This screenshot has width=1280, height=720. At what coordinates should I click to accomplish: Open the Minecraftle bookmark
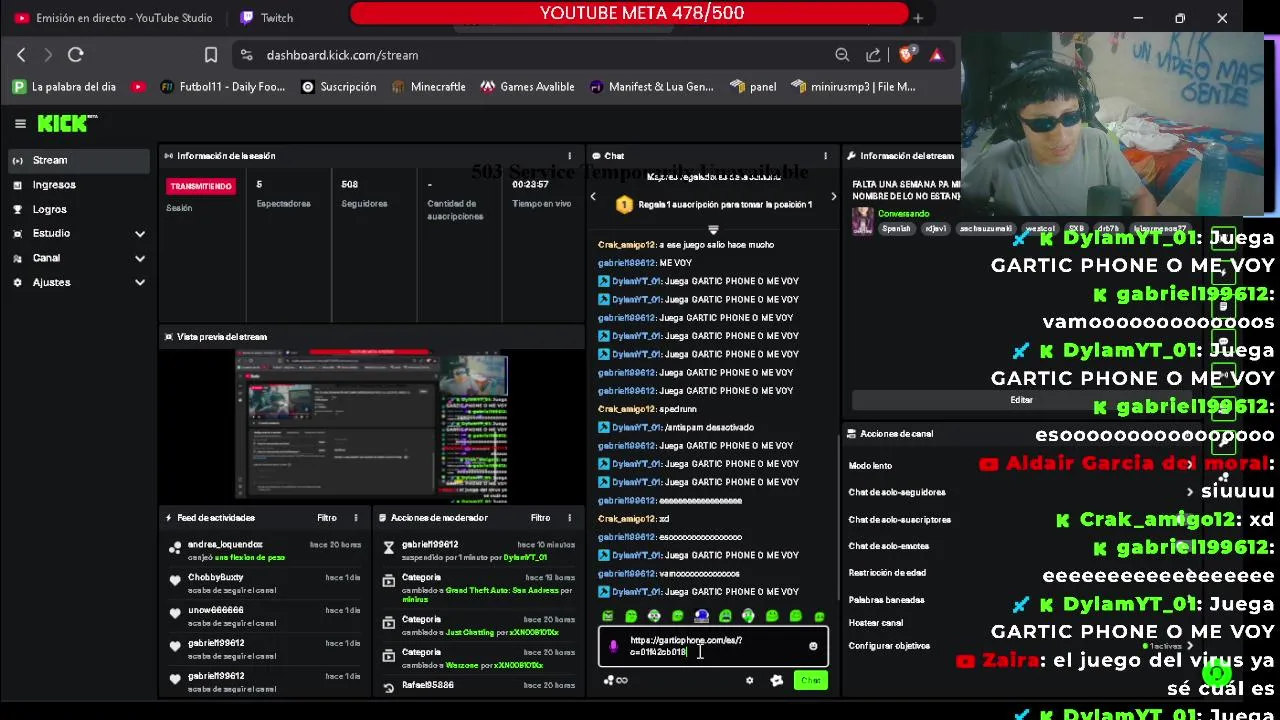click(x=427, y=87)
